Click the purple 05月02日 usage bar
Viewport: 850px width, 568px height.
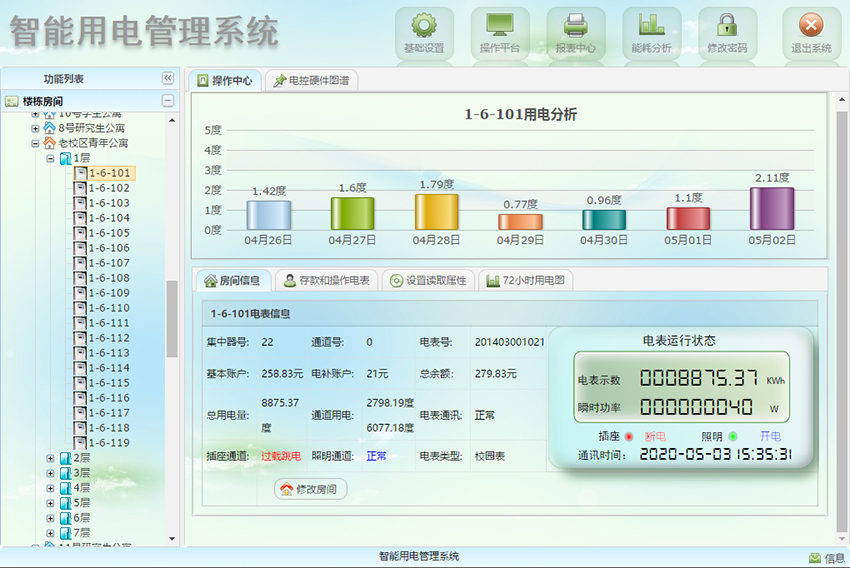(x=772, y=208)
